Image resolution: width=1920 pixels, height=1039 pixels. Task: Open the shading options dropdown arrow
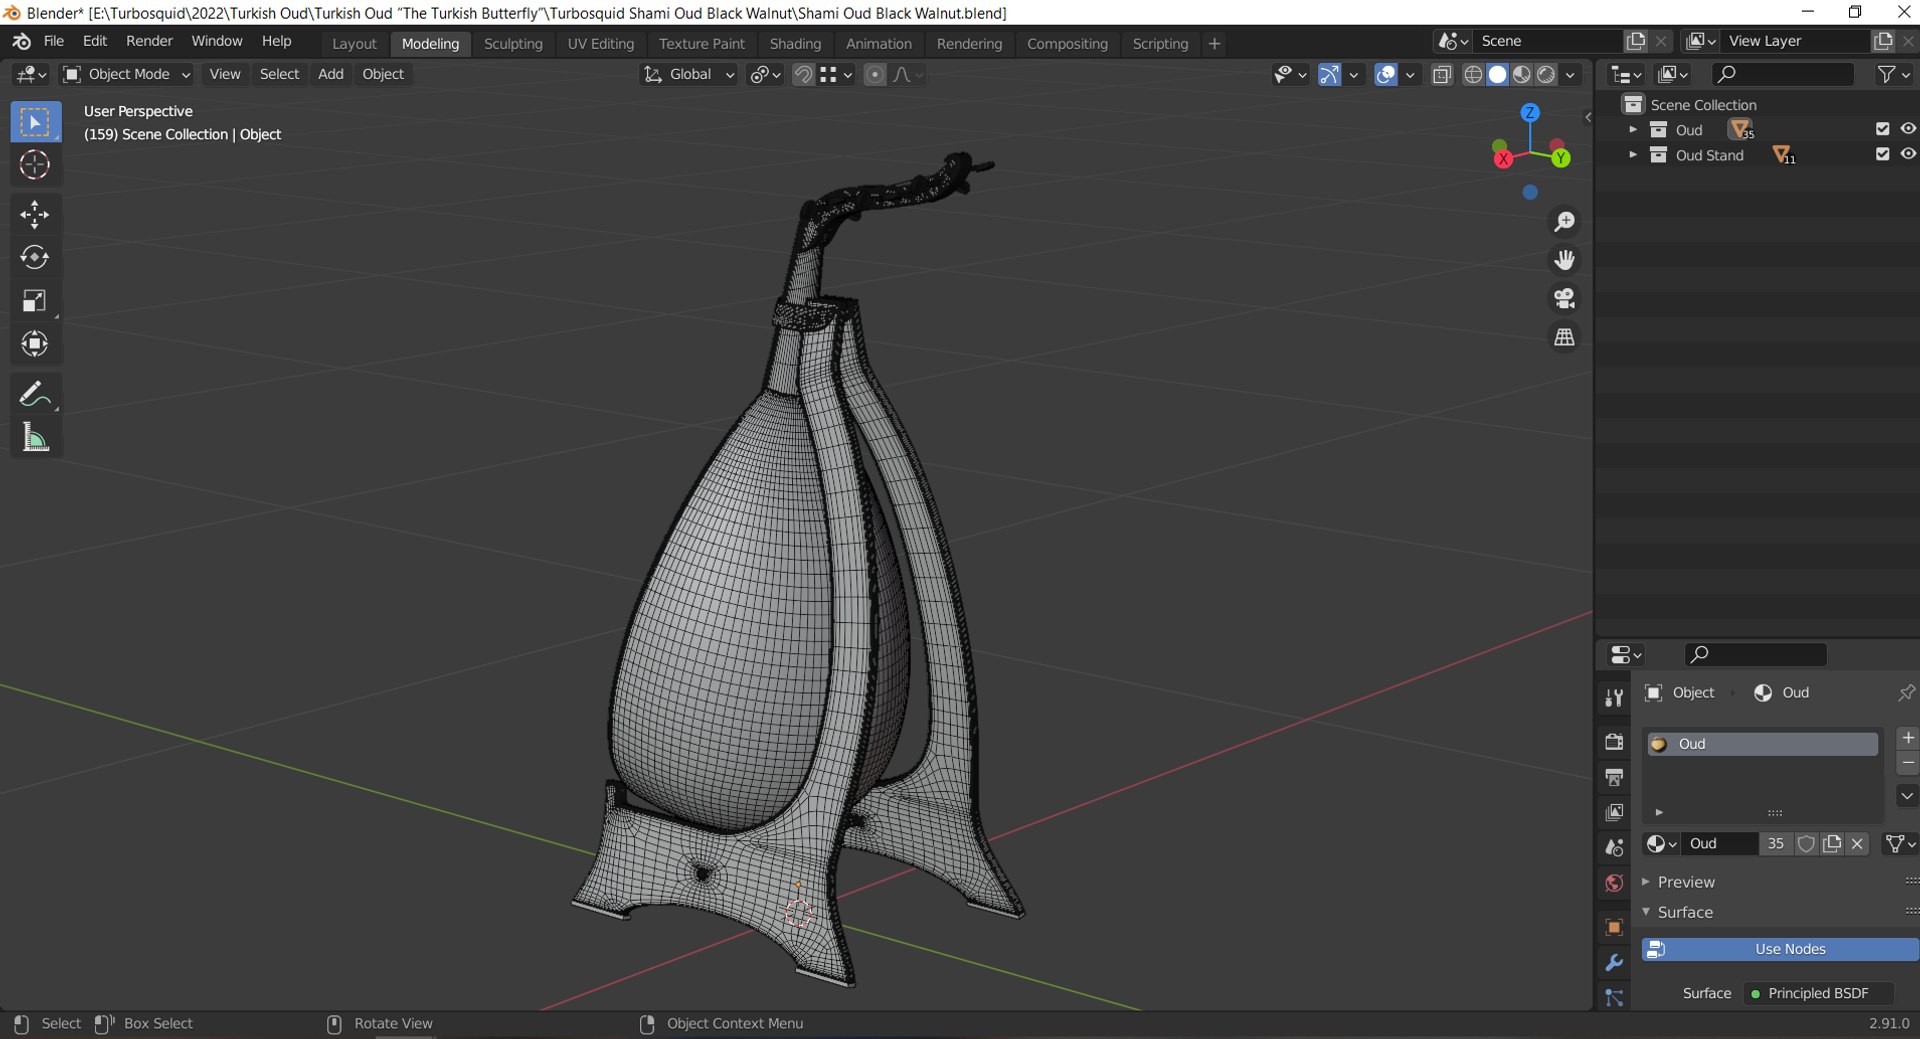(x=1571, y=74)
